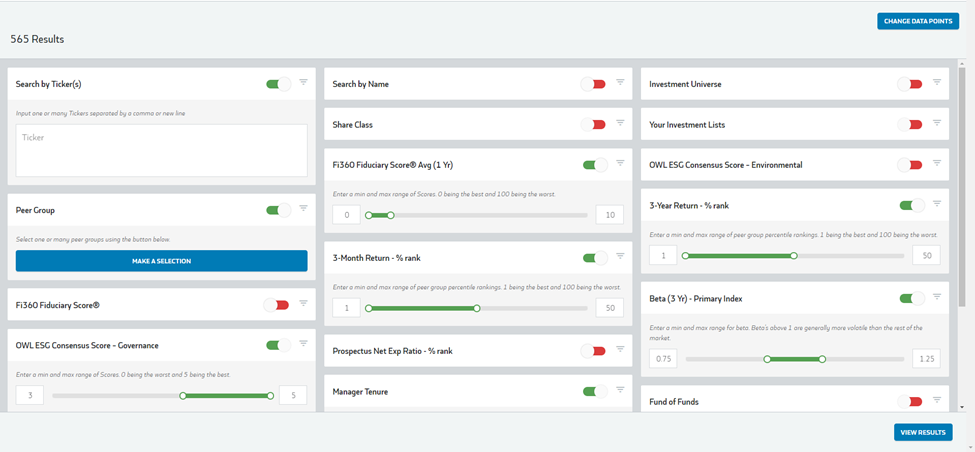Screen dimensions: 975x452
Task: Click the View Results button
Action: pos(923,433)
